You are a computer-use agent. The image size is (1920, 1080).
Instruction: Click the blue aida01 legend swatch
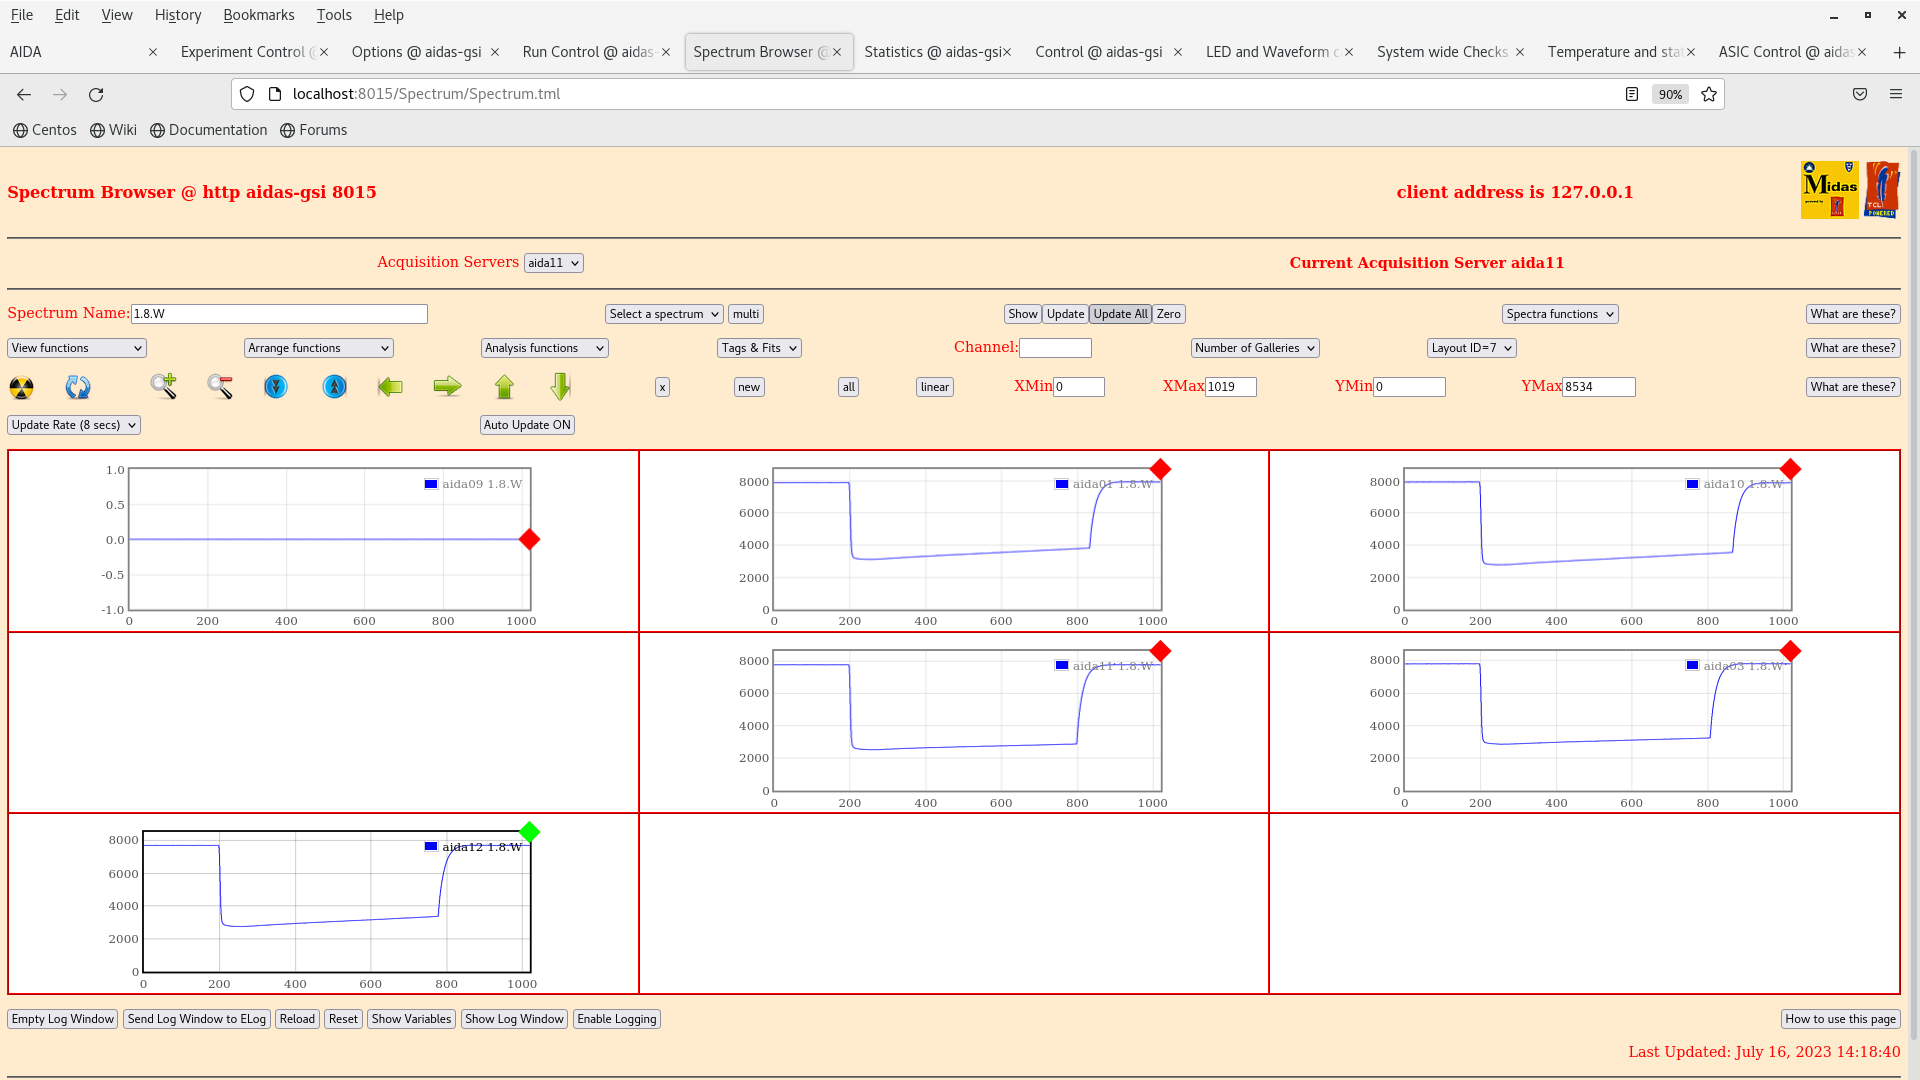(x=1062, y=484)
